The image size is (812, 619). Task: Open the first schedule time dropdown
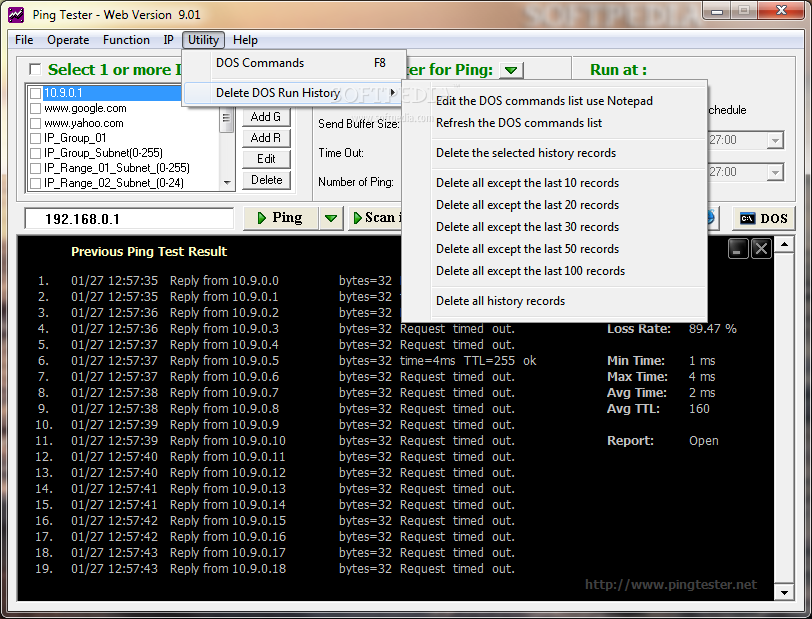[775, 140]
